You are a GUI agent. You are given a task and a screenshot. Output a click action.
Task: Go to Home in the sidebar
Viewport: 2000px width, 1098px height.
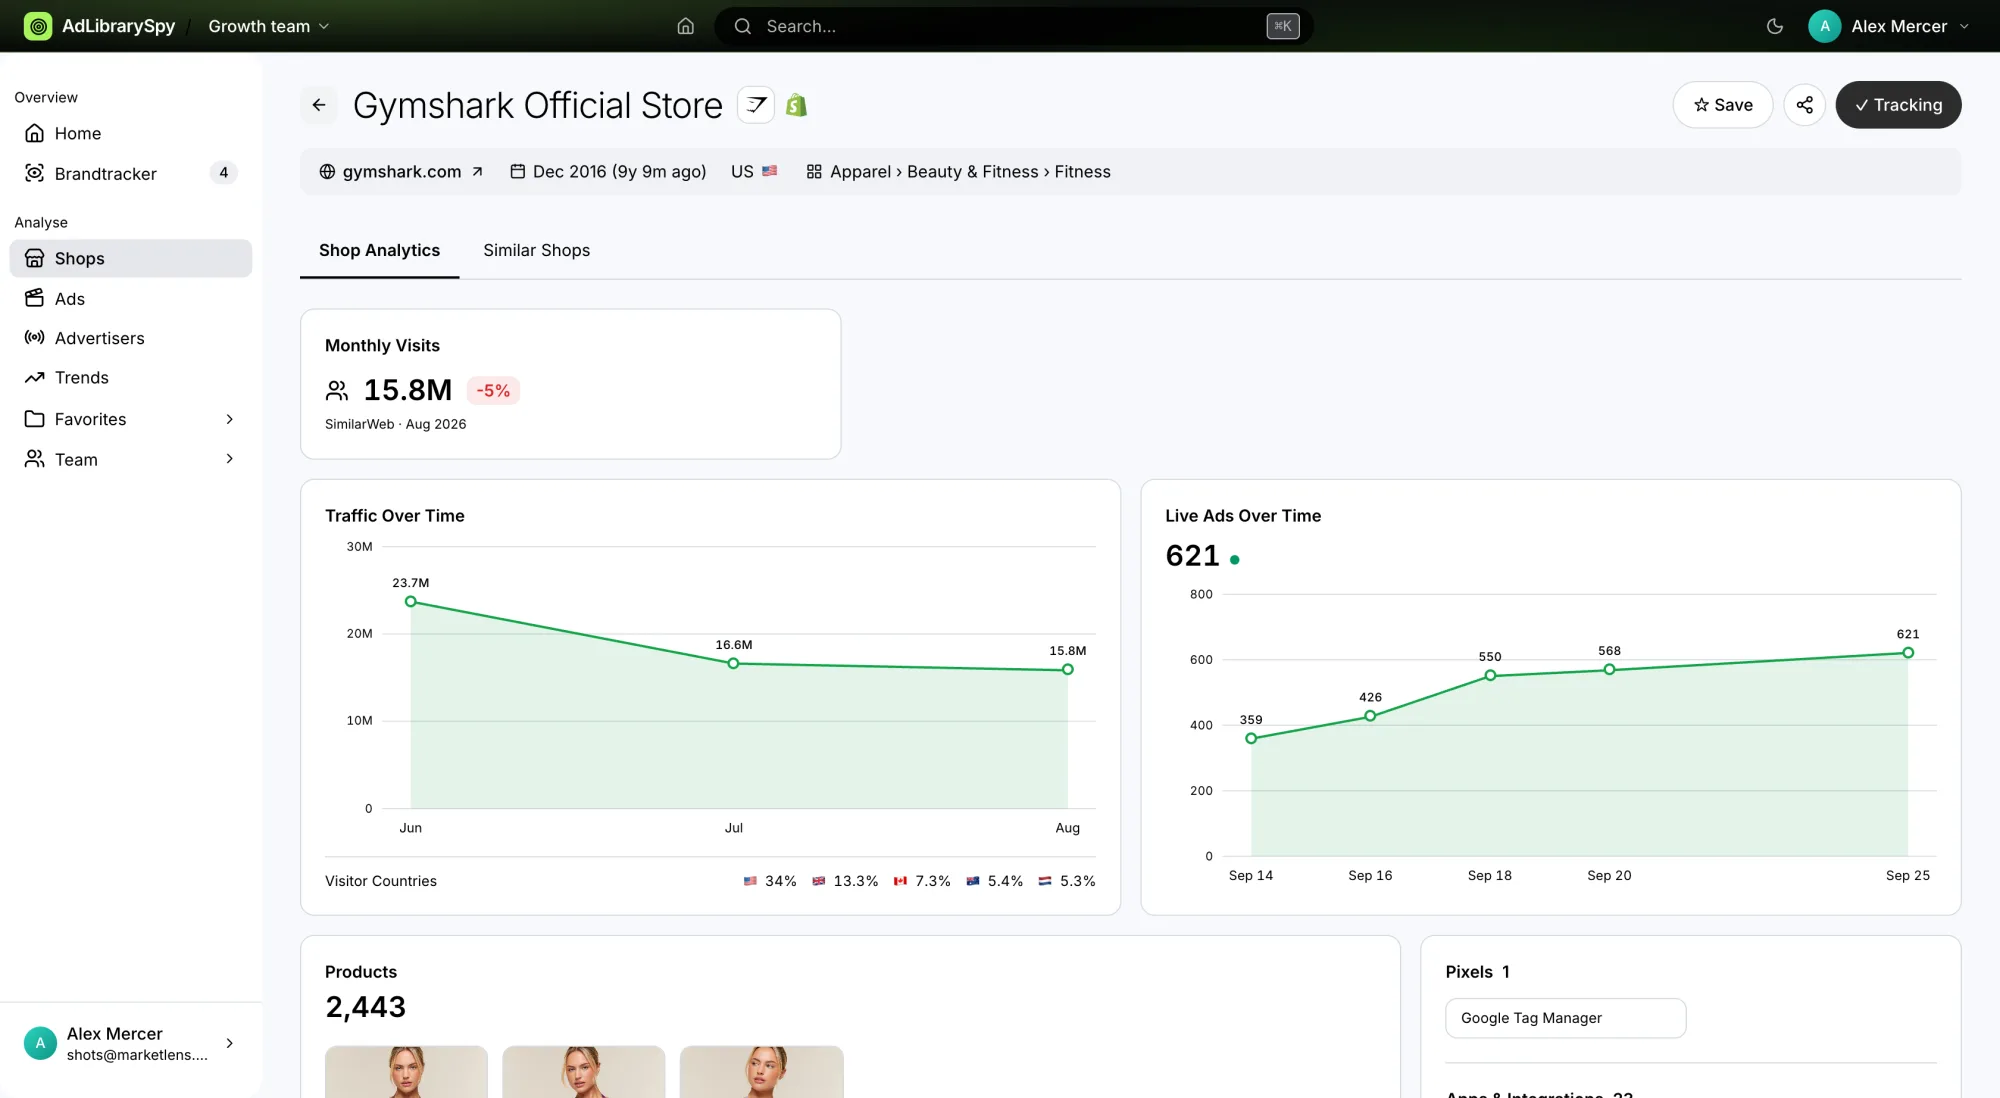point(131,133)
